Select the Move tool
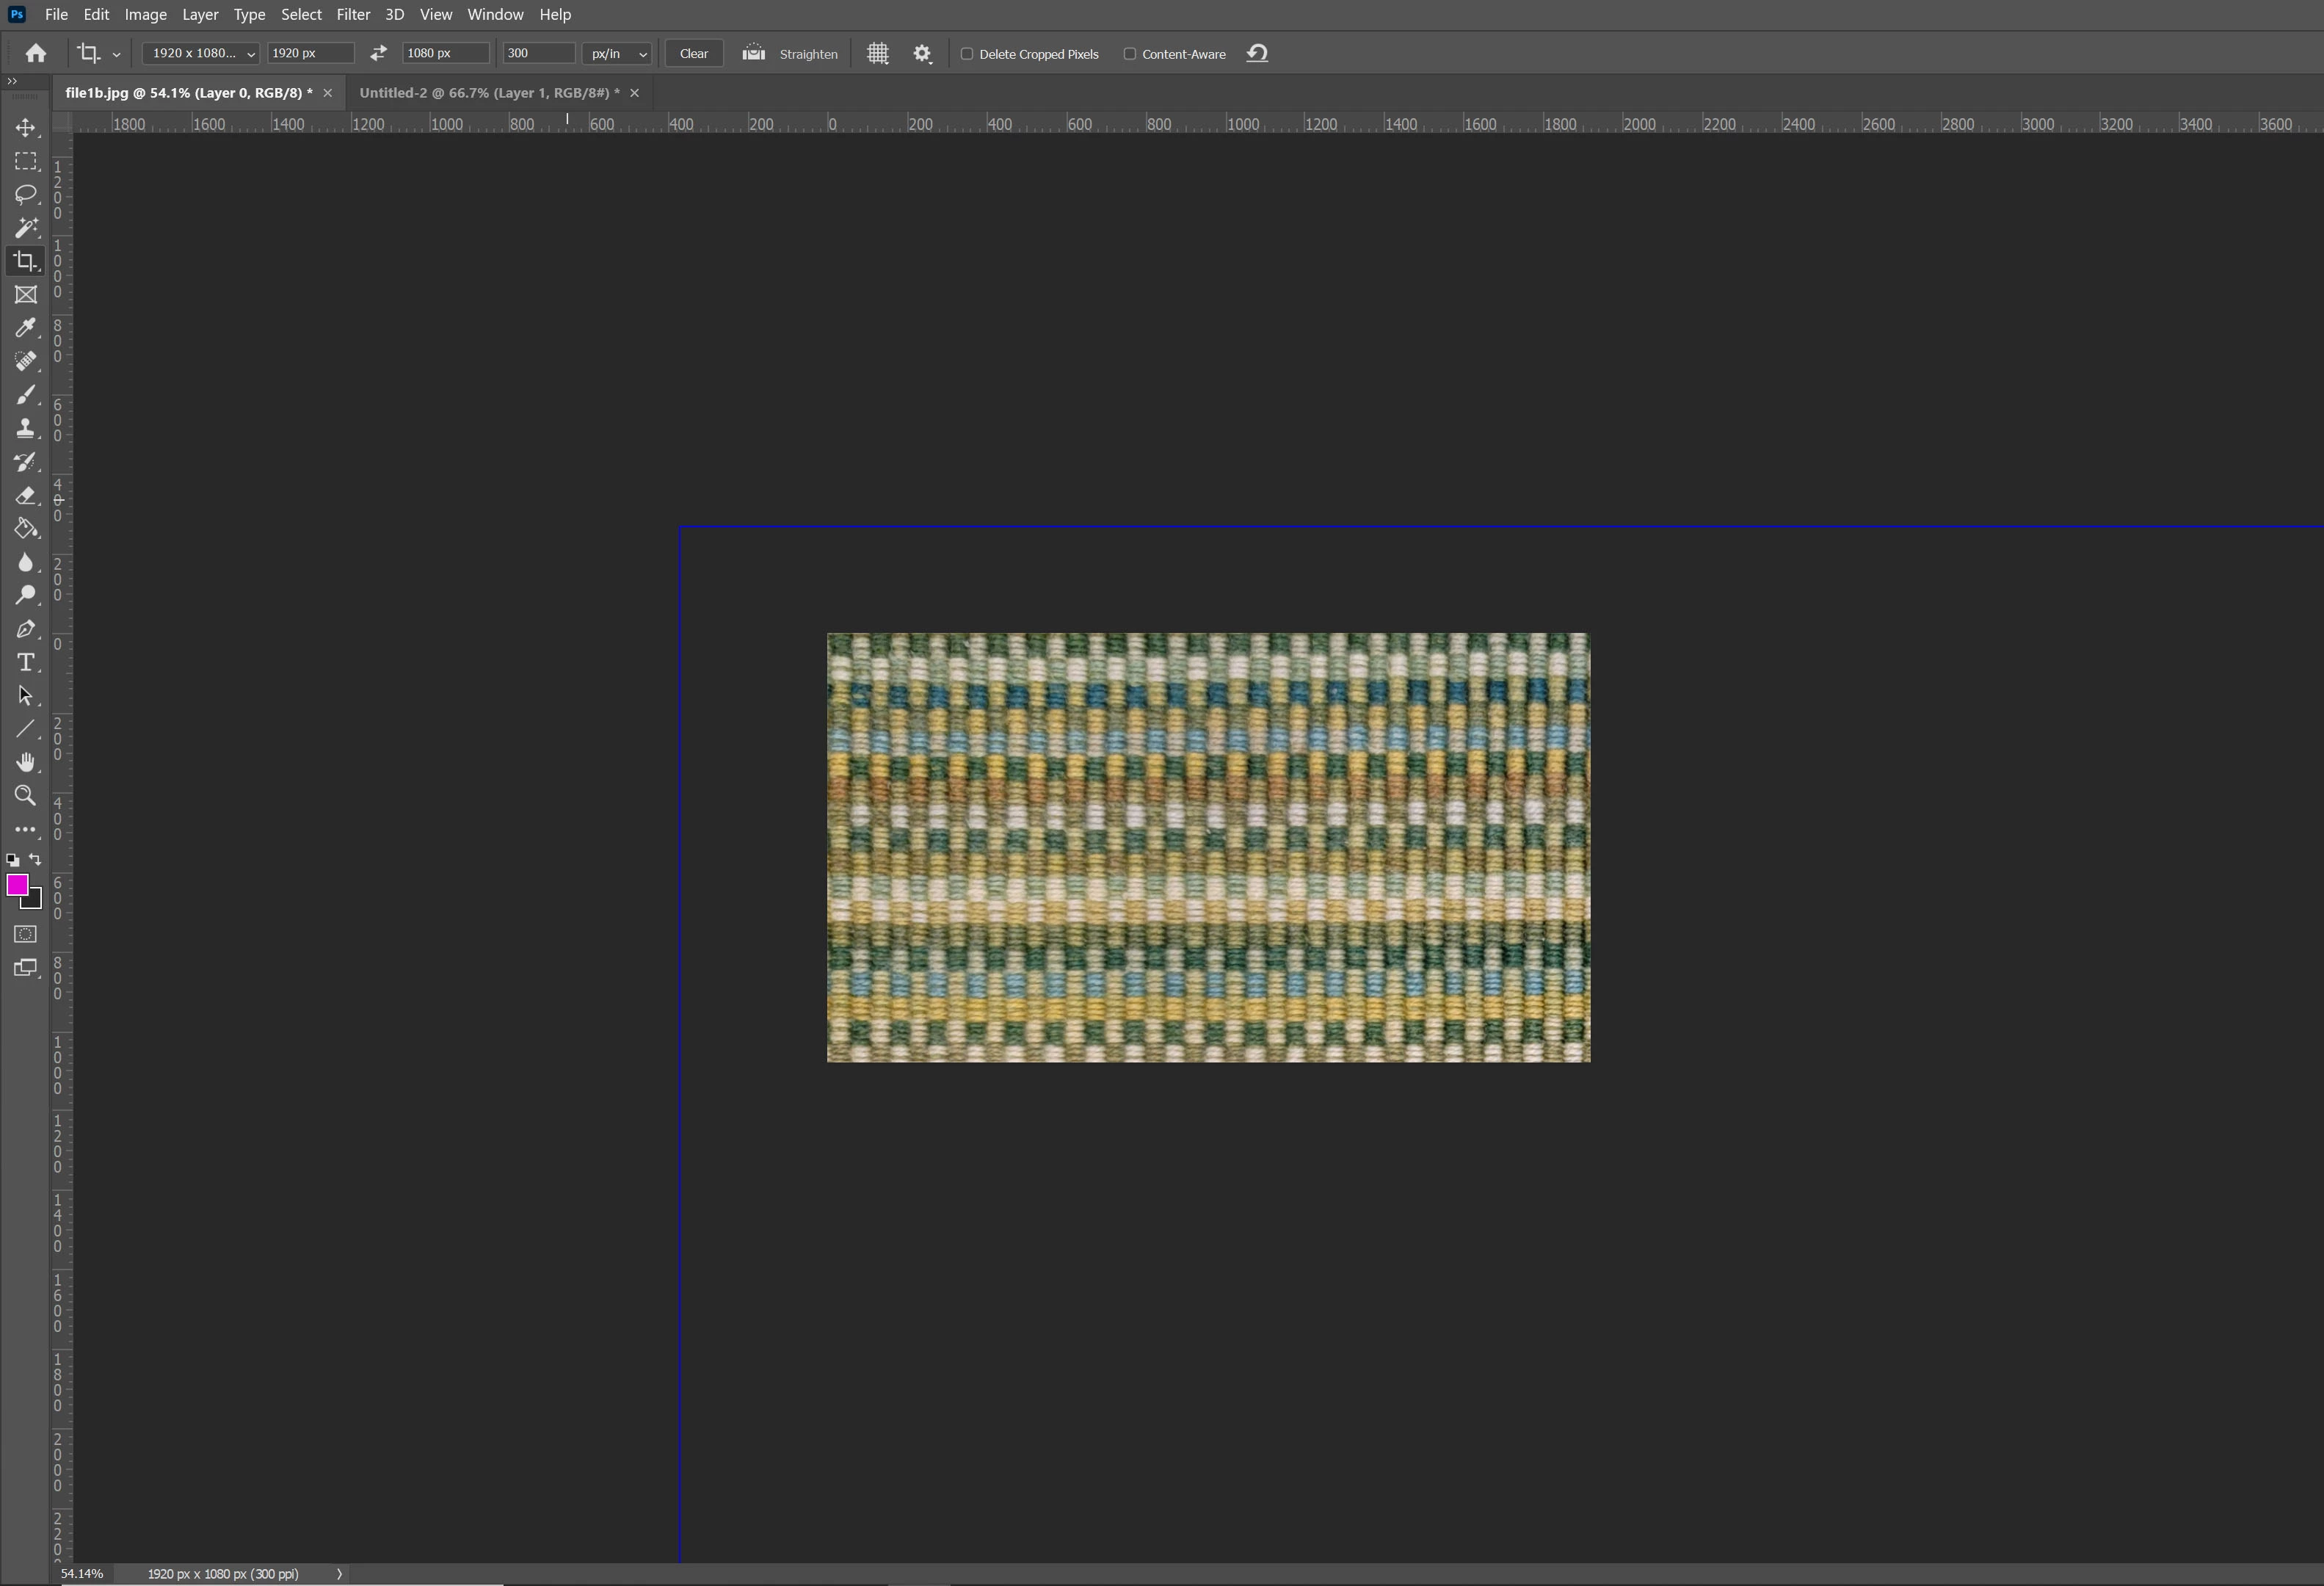The image size is (2324, 1586). (x=26, y=128)
